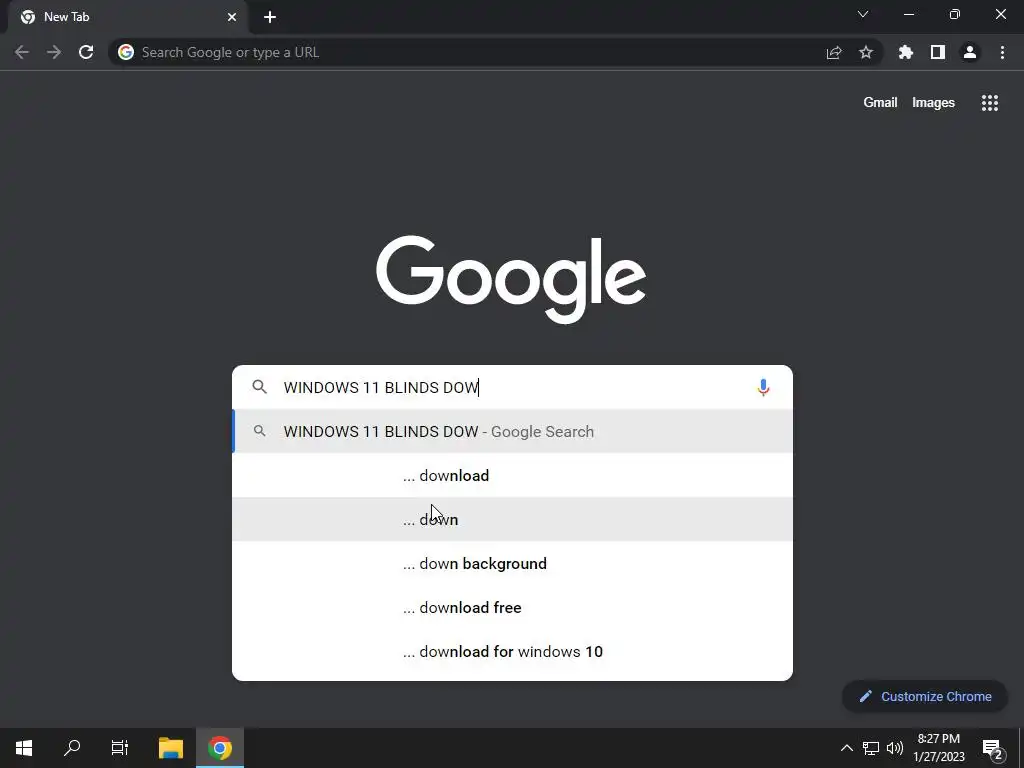Viewport: 1024px width, 768px height.
Task: Select the '... down' suggestion
Action: click(513, 519)
